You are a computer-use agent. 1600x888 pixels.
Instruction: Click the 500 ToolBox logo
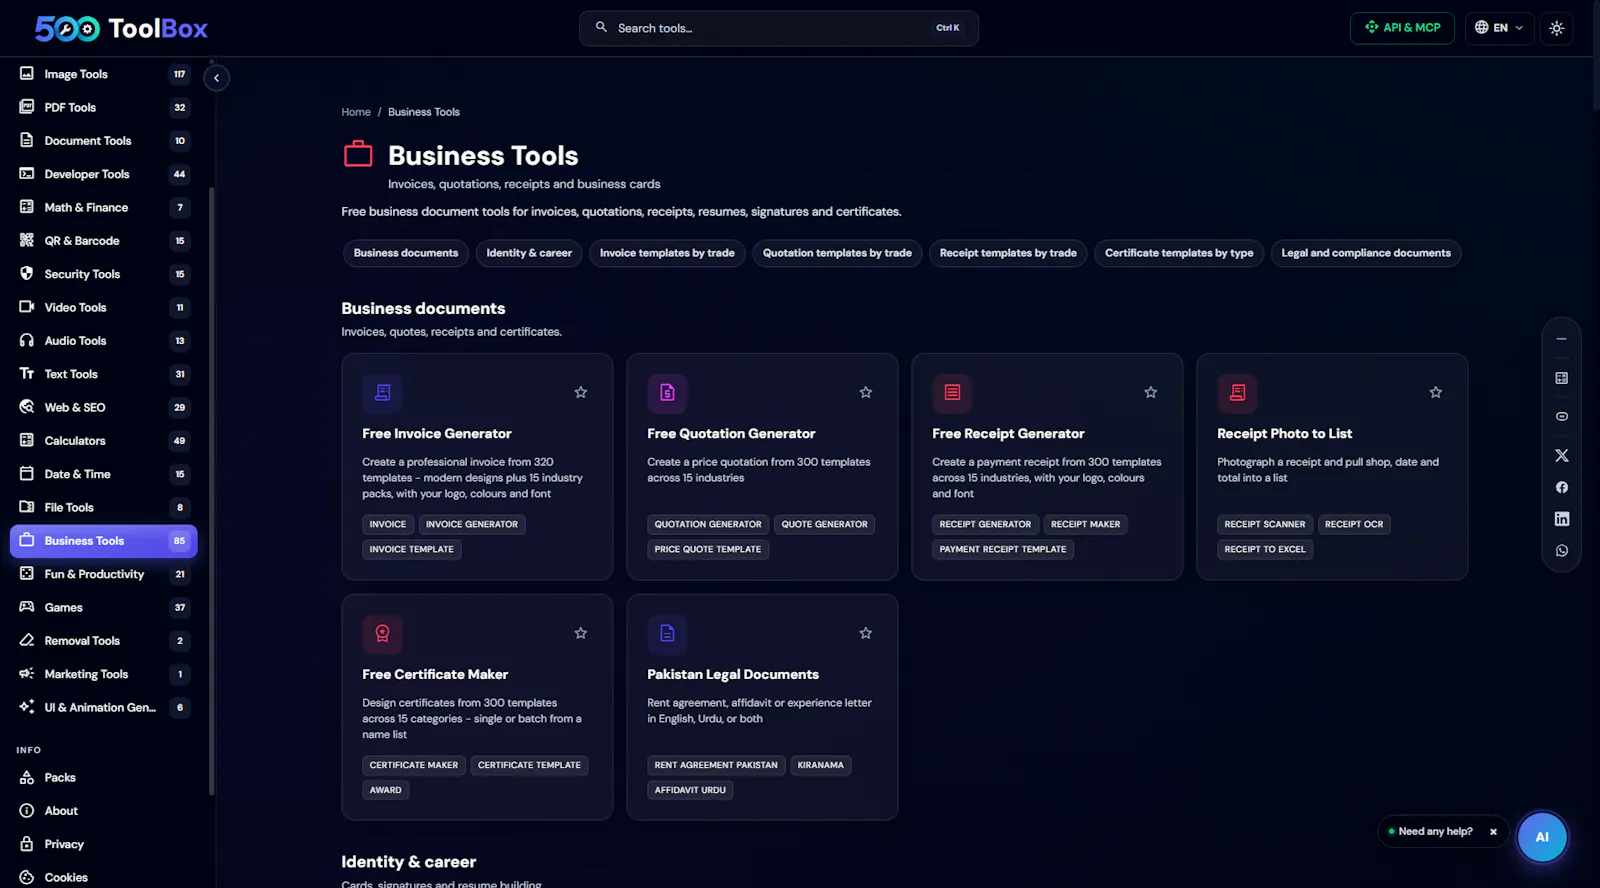[121, 28]
